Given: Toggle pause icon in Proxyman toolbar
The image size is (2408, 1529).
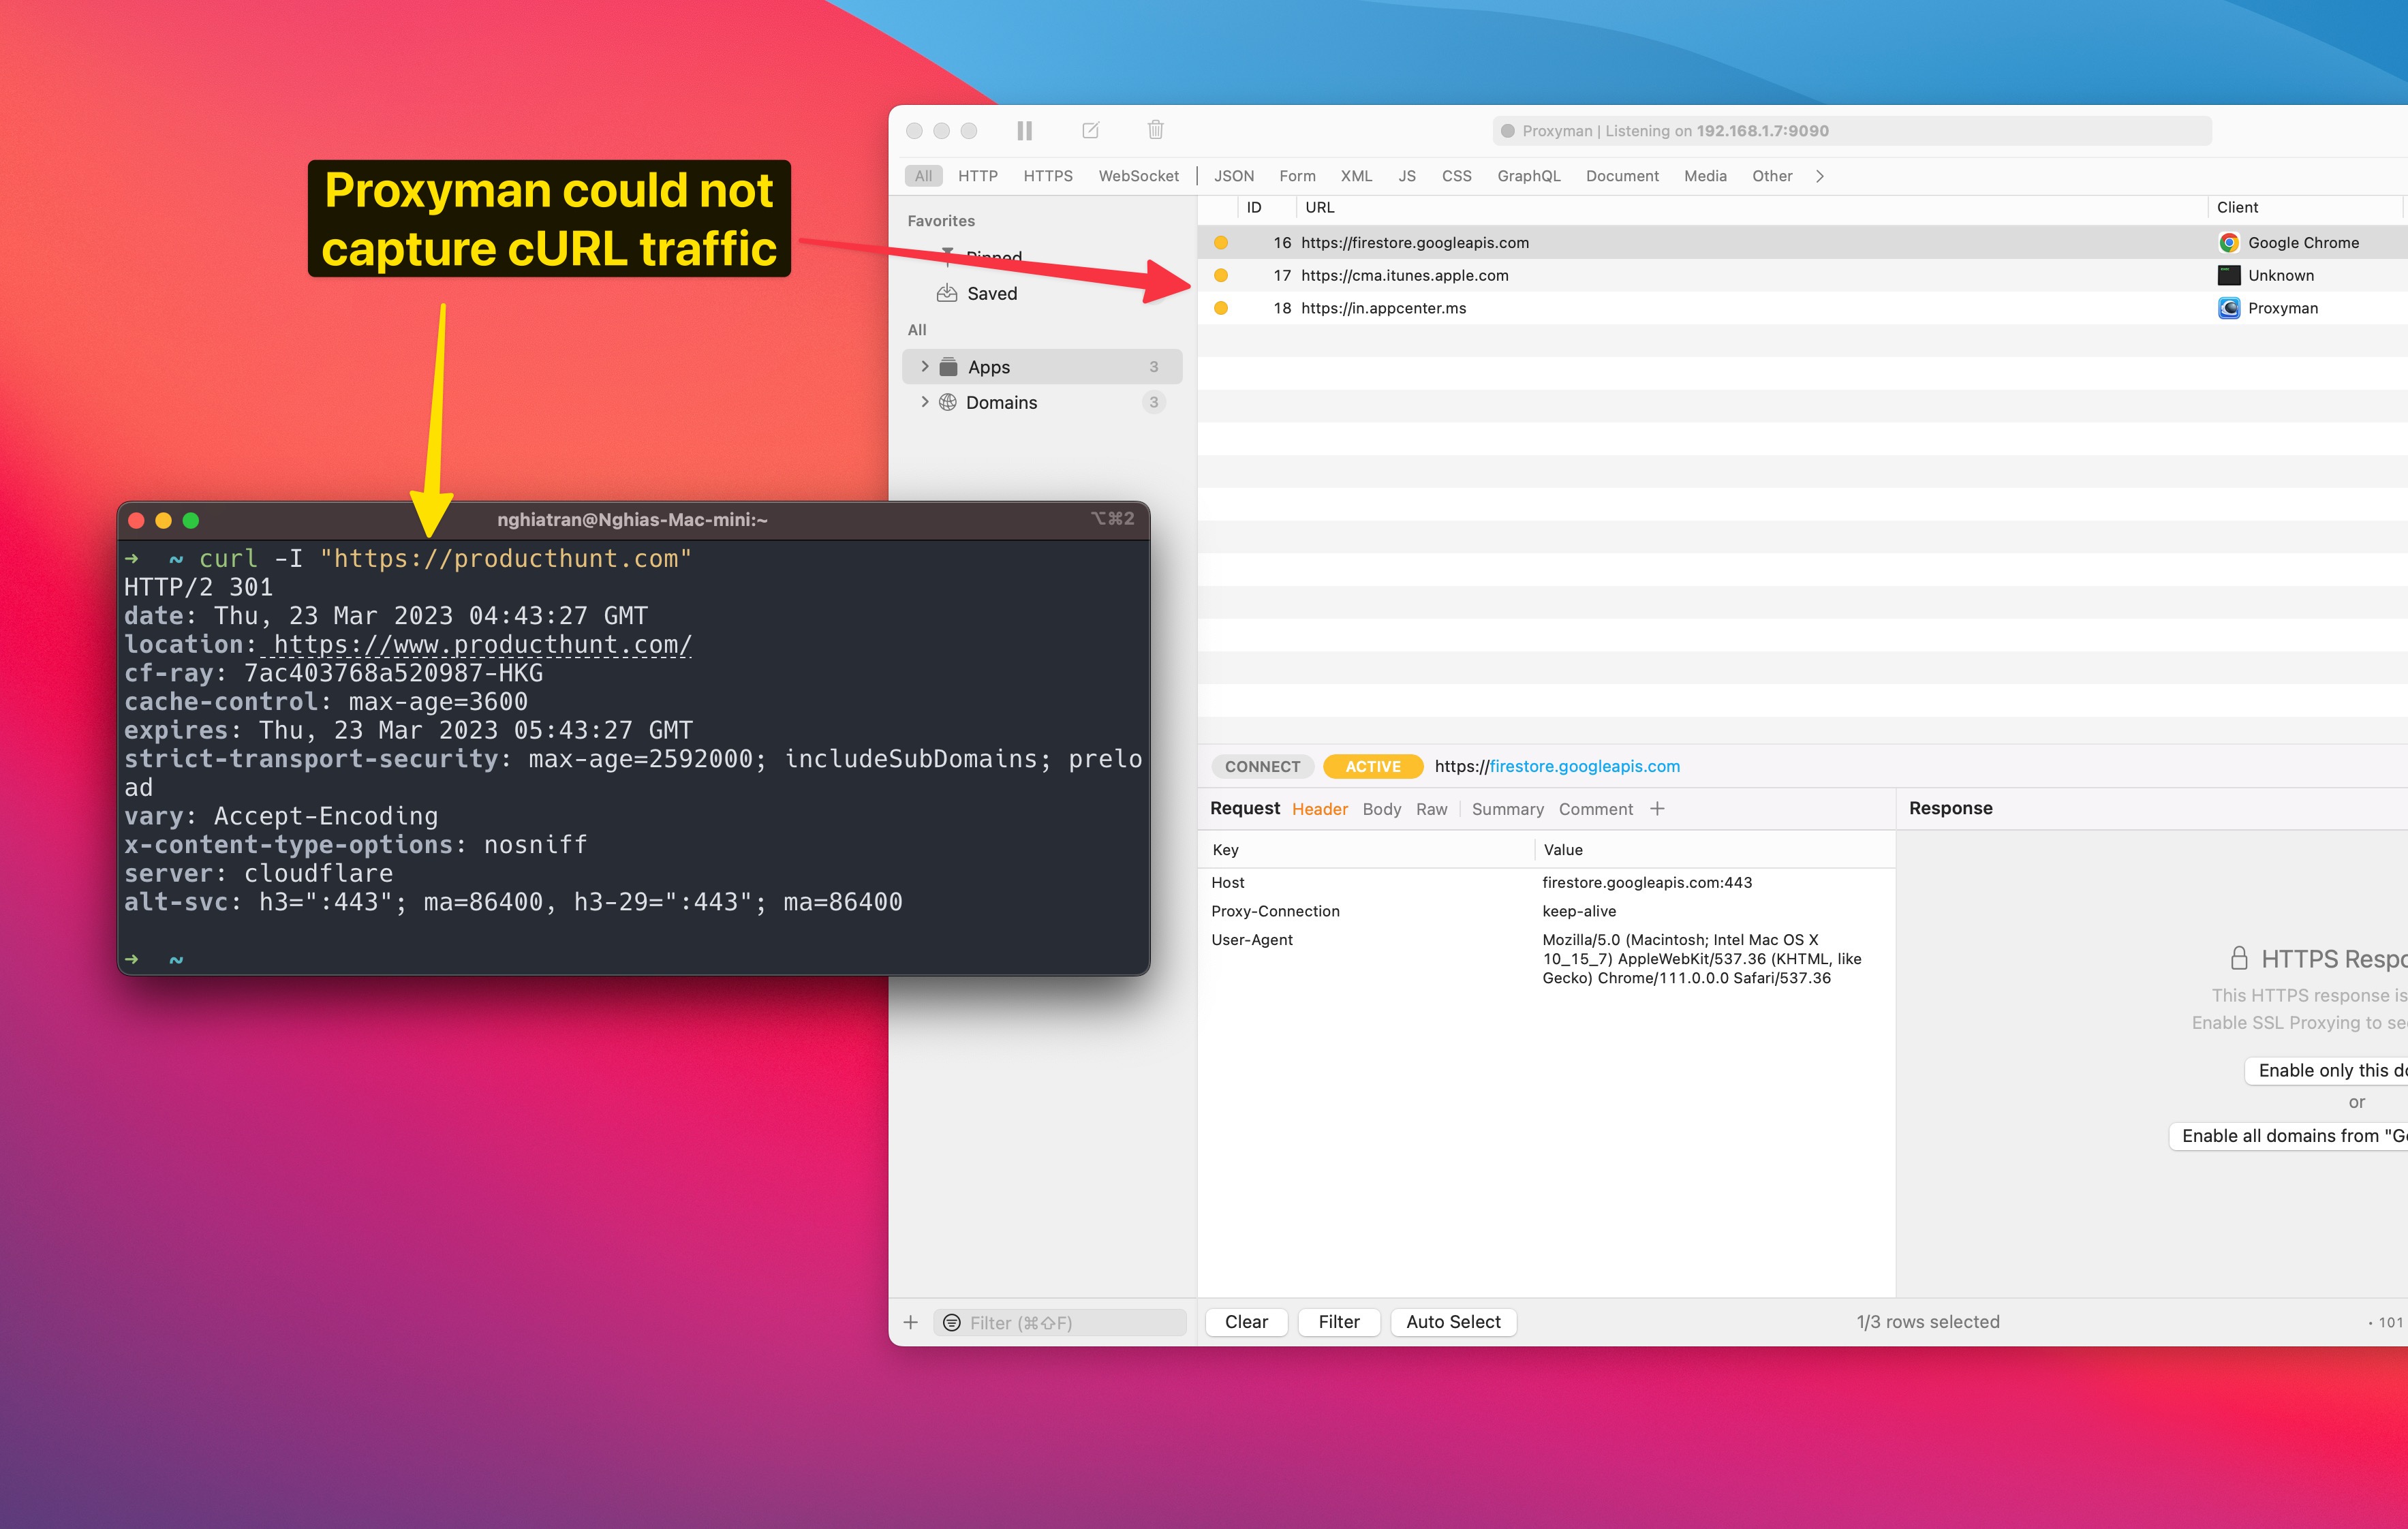Looking at the screenshot, I should [x=1025, y=132].
